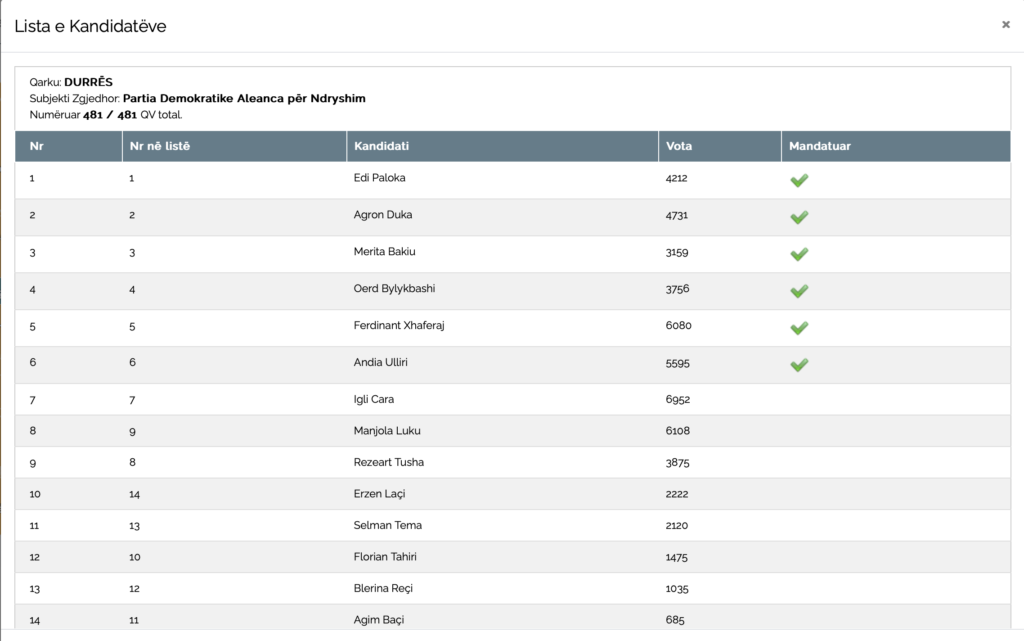The image size is (1024, 641).
Task: Click the Kandidati column header
Action: click(x=381, y=146)
